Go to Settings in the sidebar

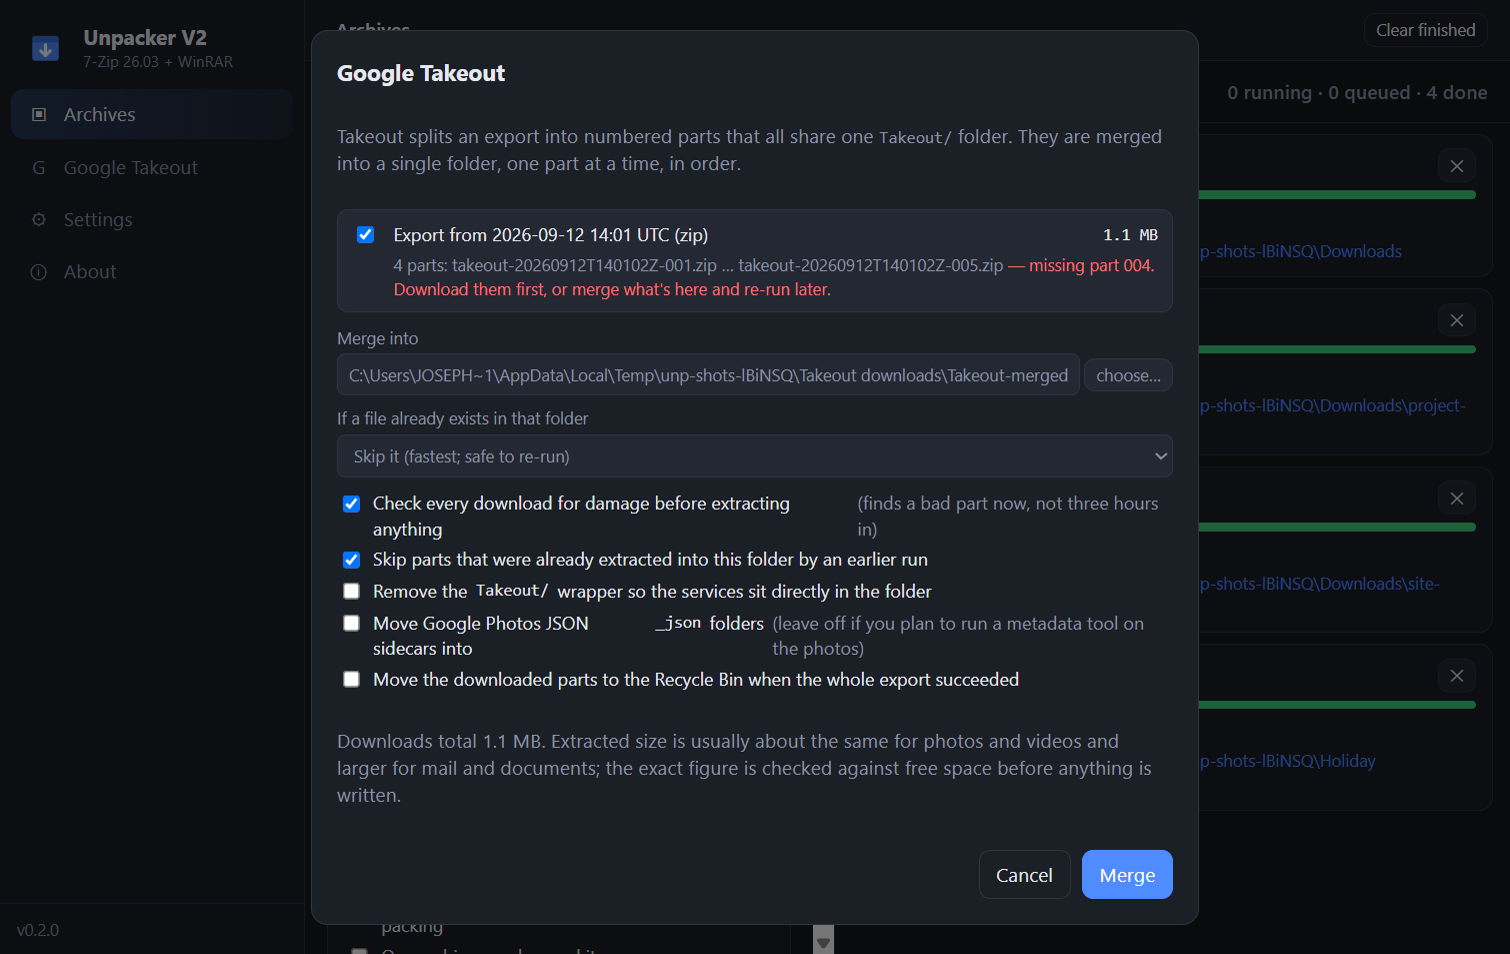pyautogui.click(x=152, y=219)
